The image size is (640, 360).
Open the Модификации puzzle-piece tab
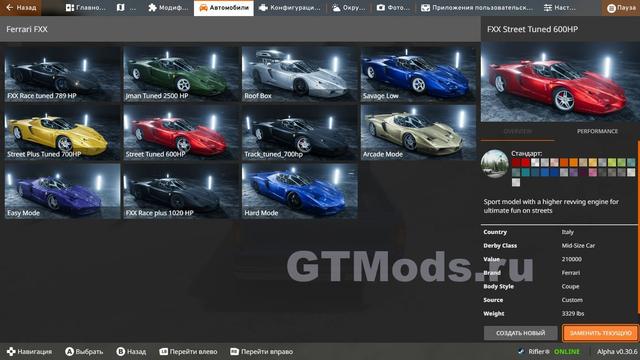coord(168,8)
